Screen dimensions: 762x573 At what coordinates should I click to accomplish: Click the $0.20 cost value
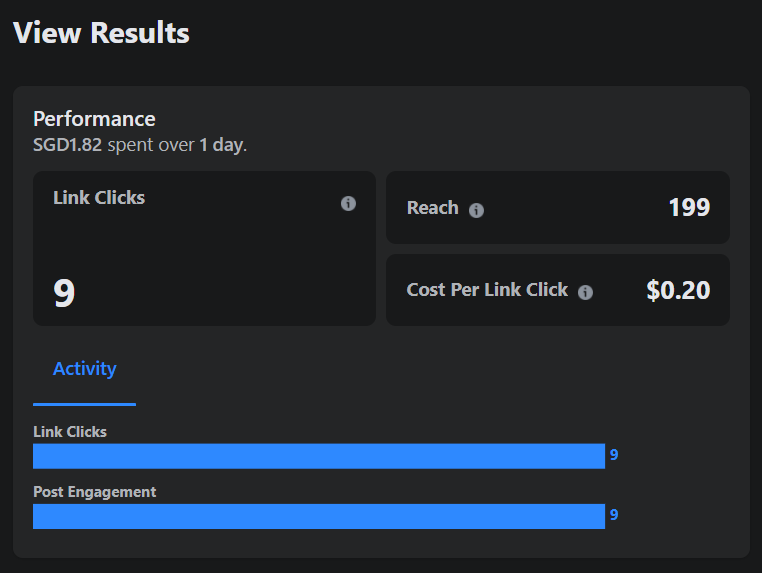[x=678, y=291]
